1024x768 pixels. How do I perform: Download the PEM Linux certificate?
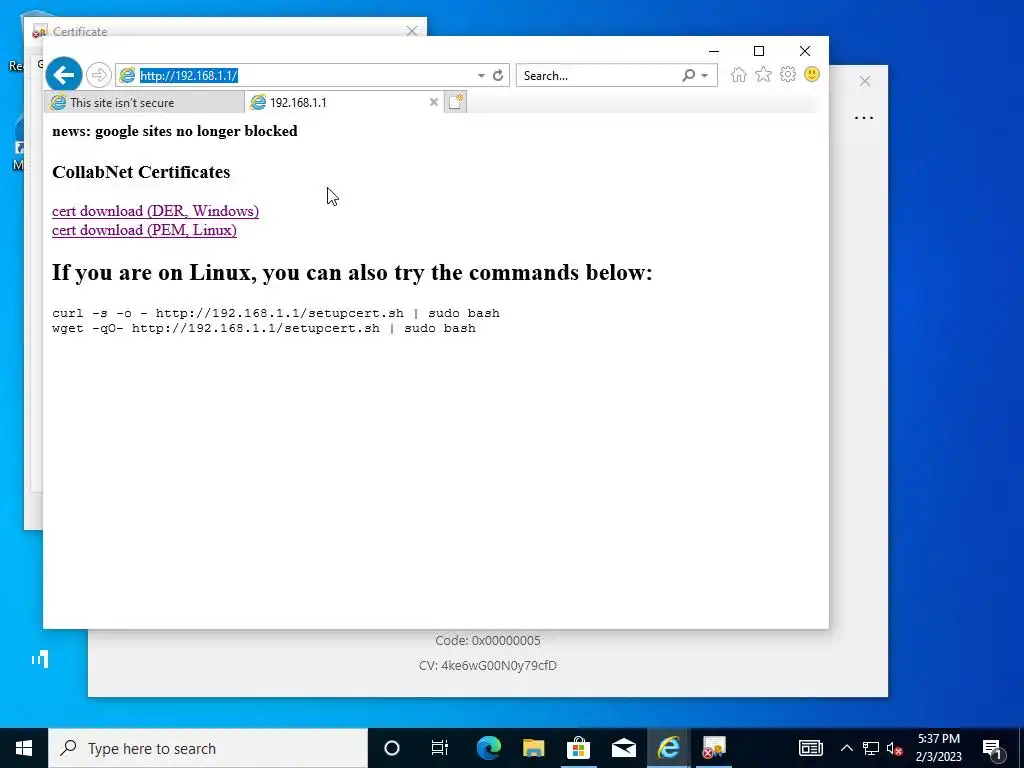point(144,230)
